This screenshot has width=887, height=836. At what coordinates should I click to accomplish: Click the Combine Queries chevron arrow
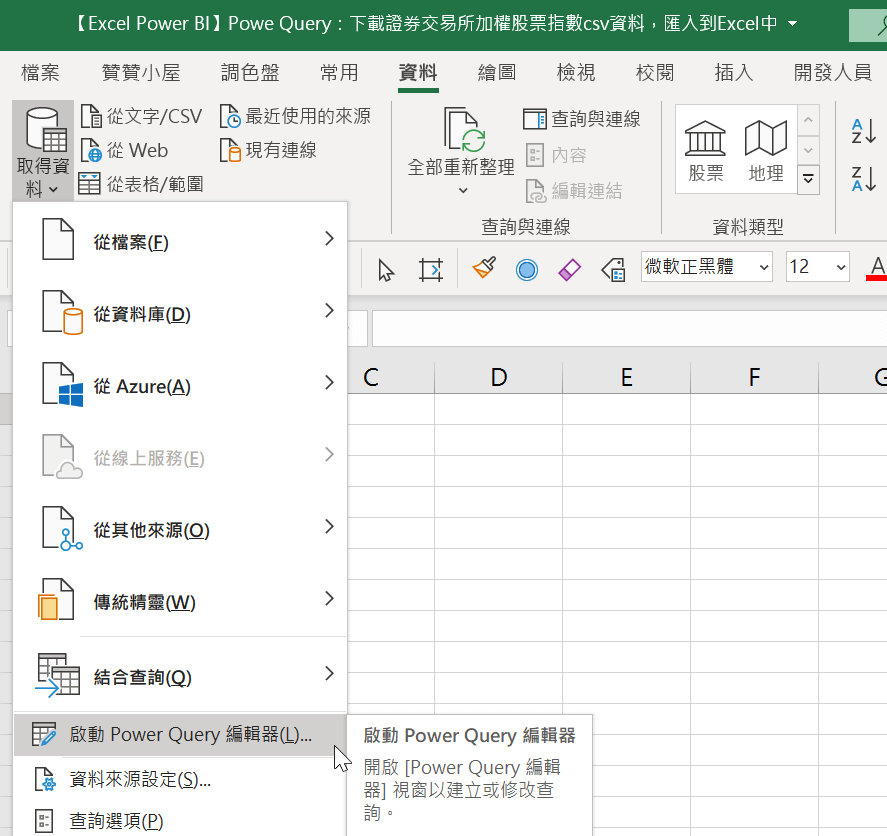click(329, 673)
